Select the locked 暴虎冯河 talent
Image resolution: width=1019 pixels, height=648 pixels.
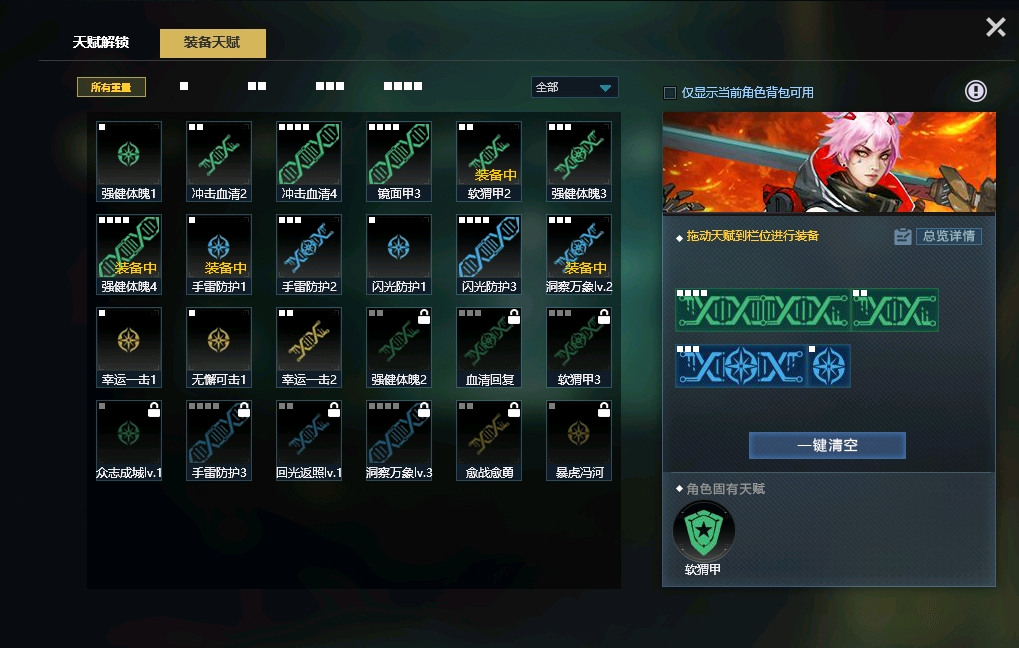point(578,440)
